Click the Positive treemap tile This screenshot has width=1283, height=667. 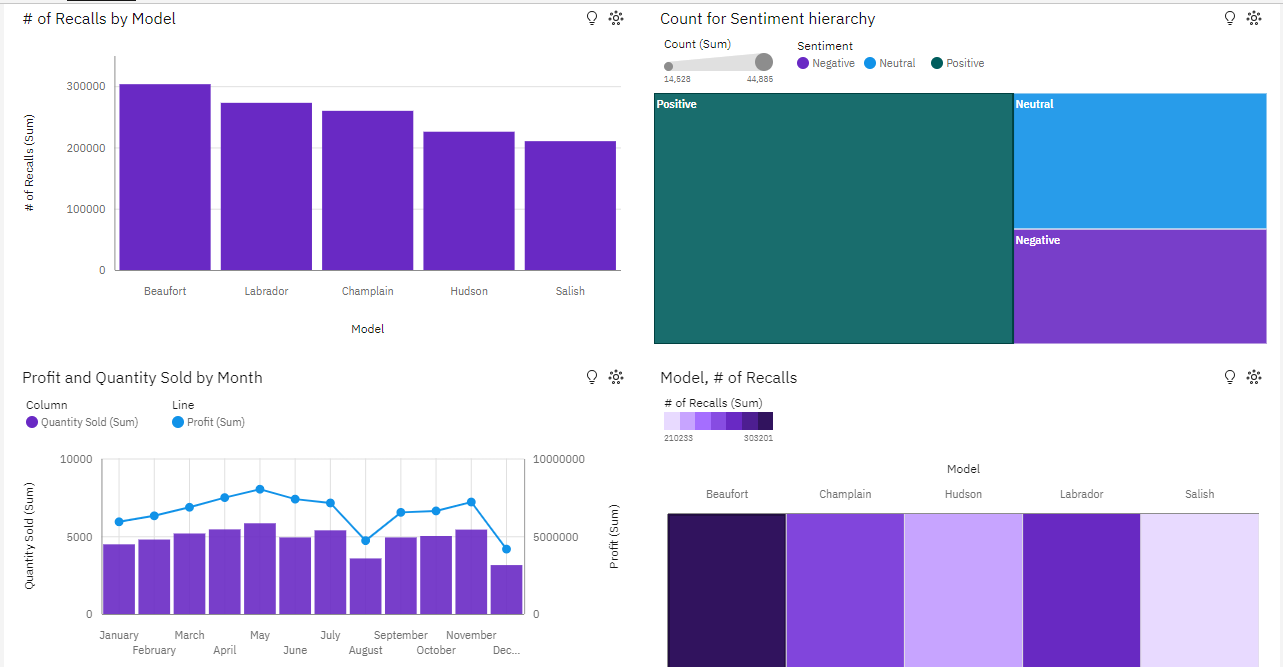click(x=833, y=218)
